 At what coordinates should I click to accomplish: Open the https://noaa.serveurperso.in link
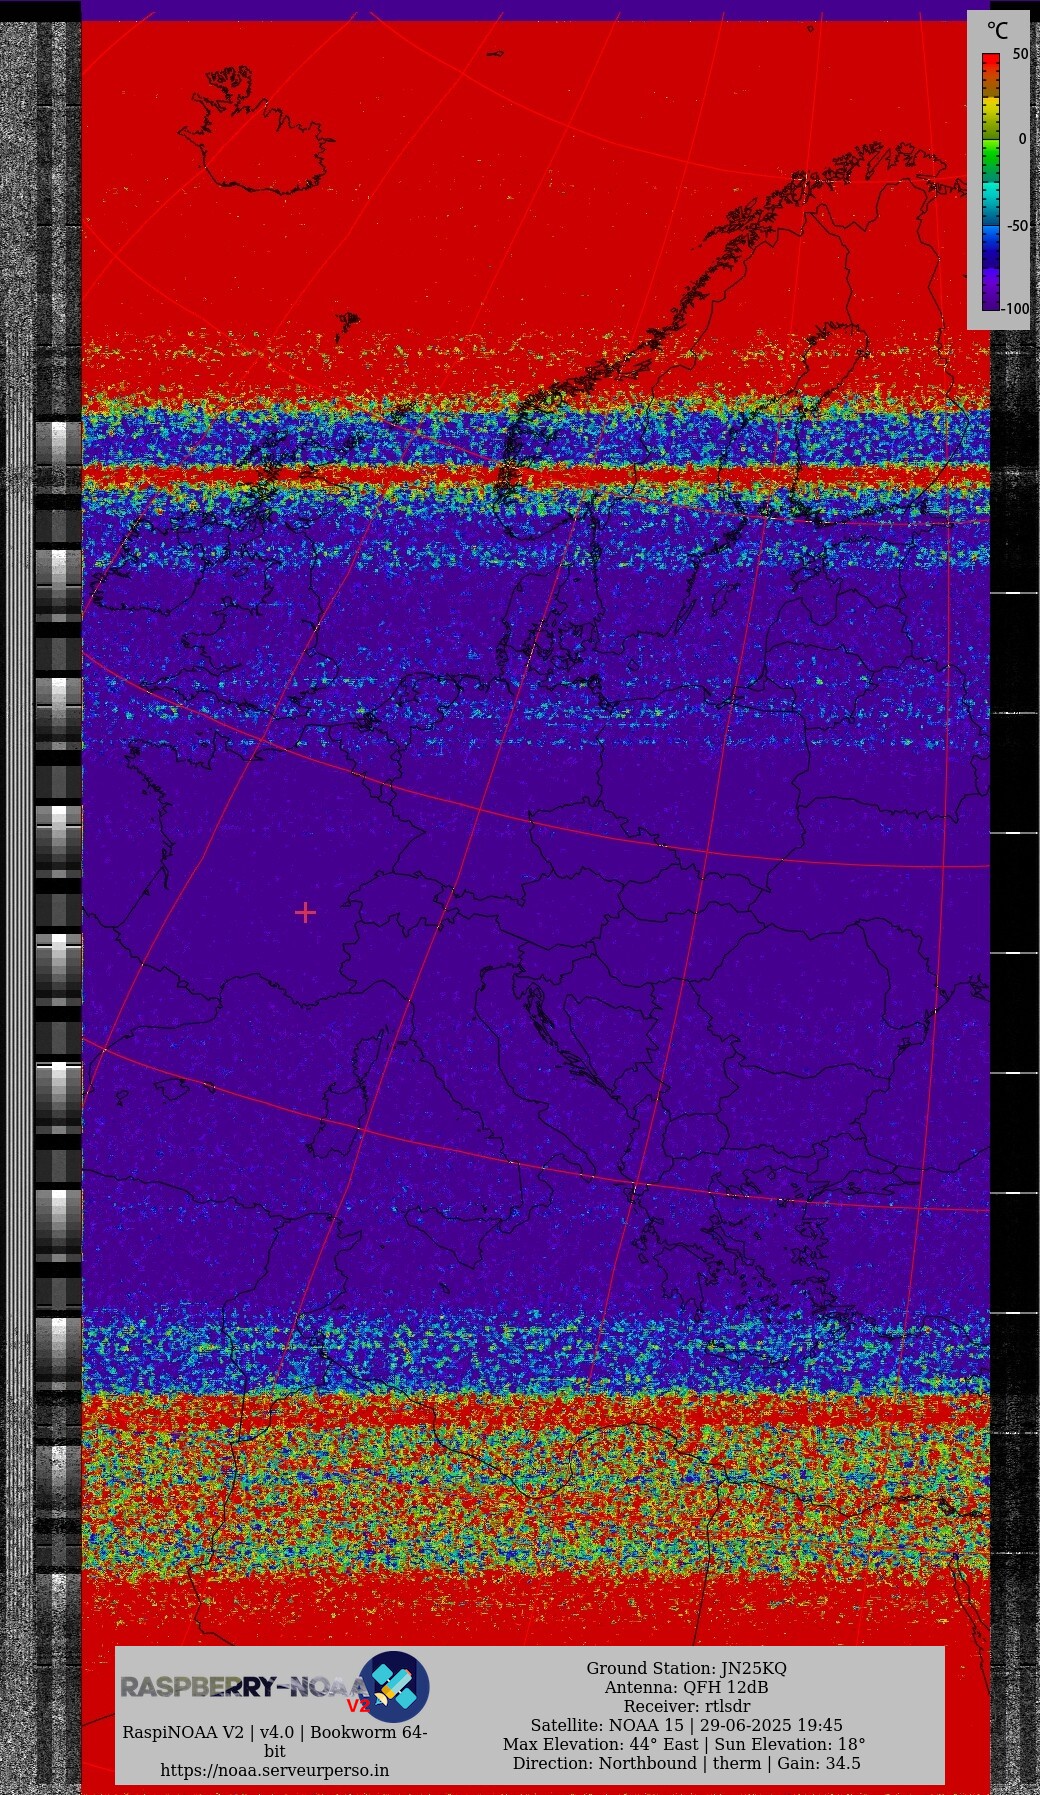[x=275, y=1770]
